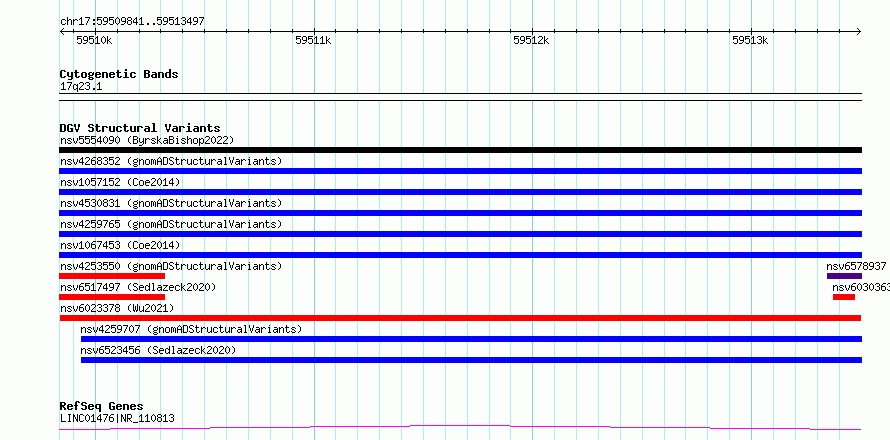Open nsv6523456 Sedlazeck2020 variant label
The height and width of the screenshot is (440, 890).
158,350
